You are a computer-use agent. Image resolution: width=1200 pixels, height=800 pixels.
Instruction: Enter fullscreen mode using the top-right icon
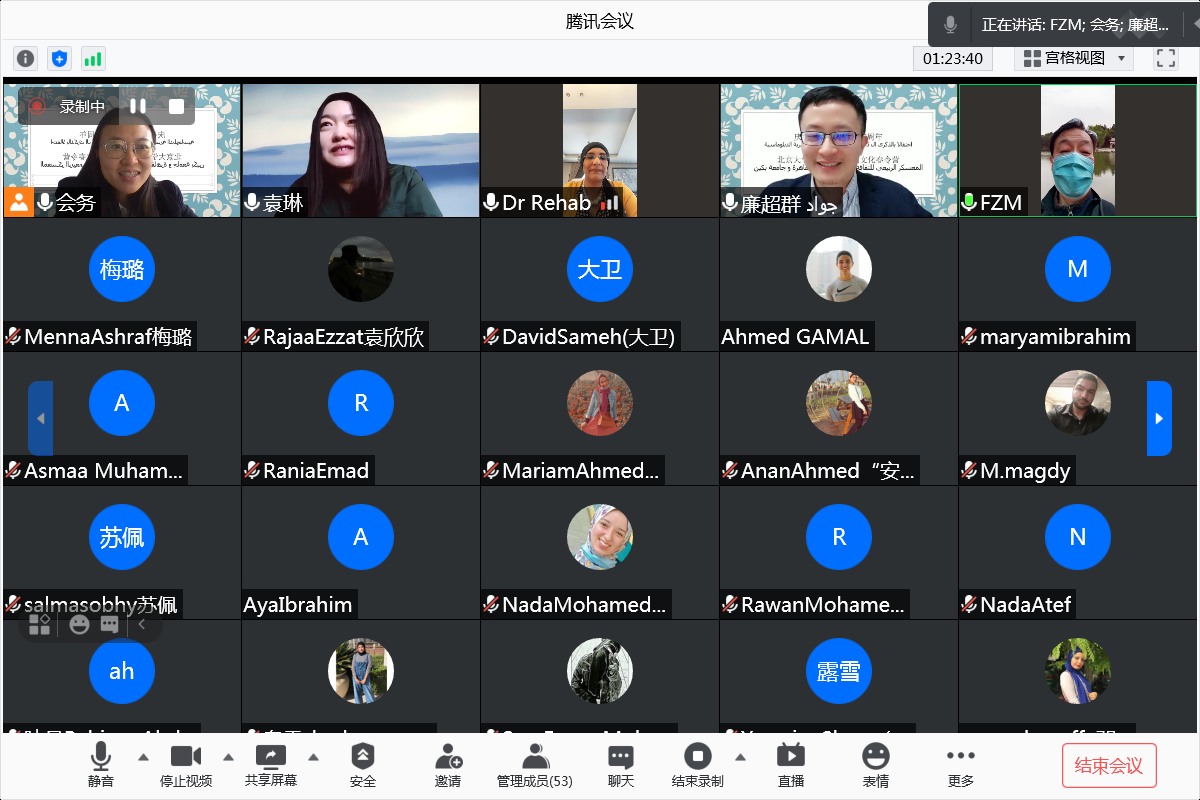(x=1166, y=58)
